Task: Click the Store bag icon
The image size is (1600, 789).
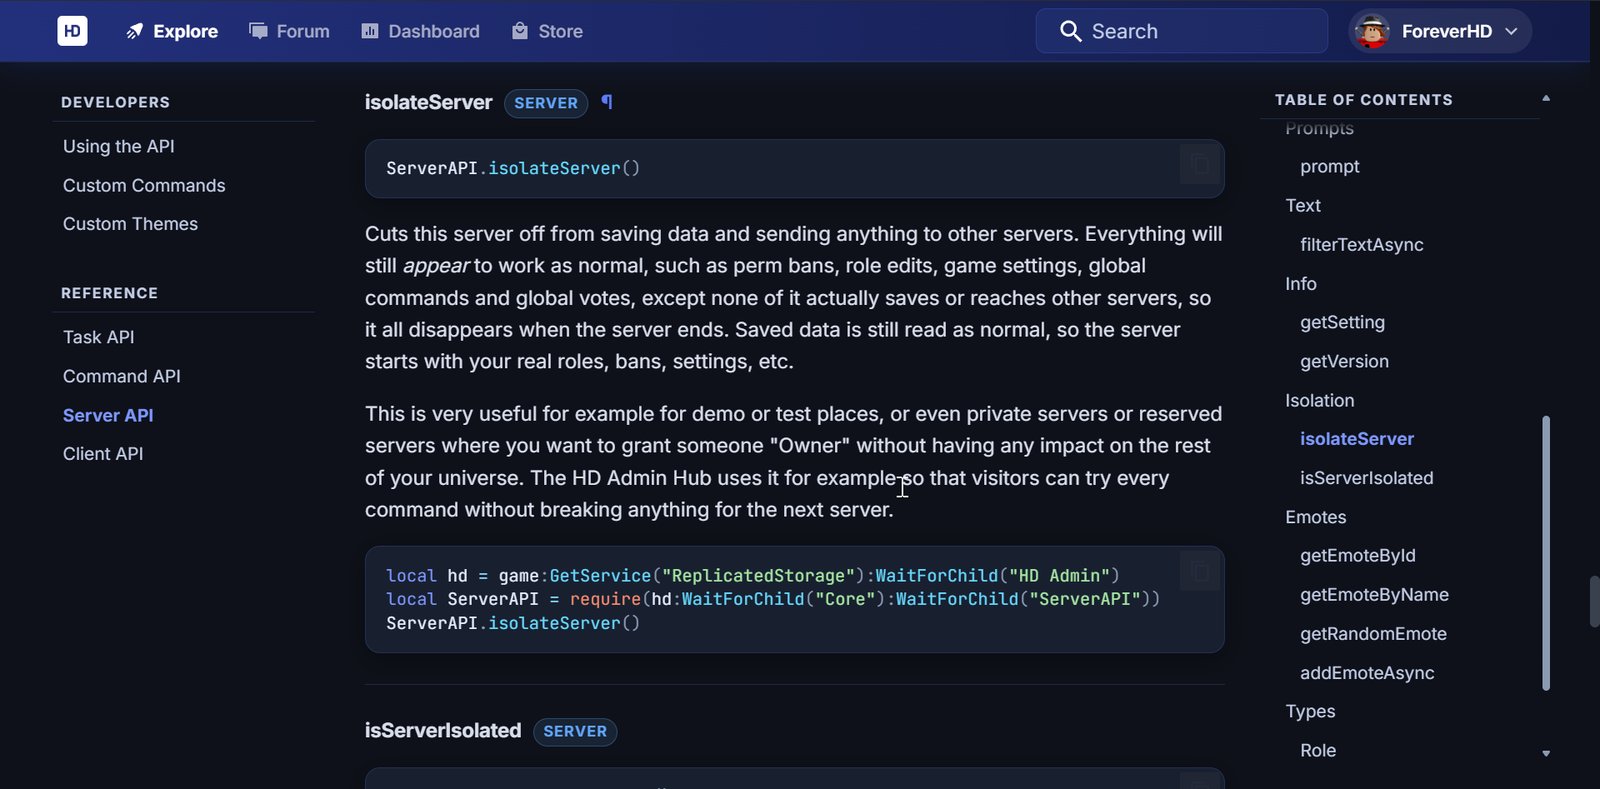Action: click(520, 31)
